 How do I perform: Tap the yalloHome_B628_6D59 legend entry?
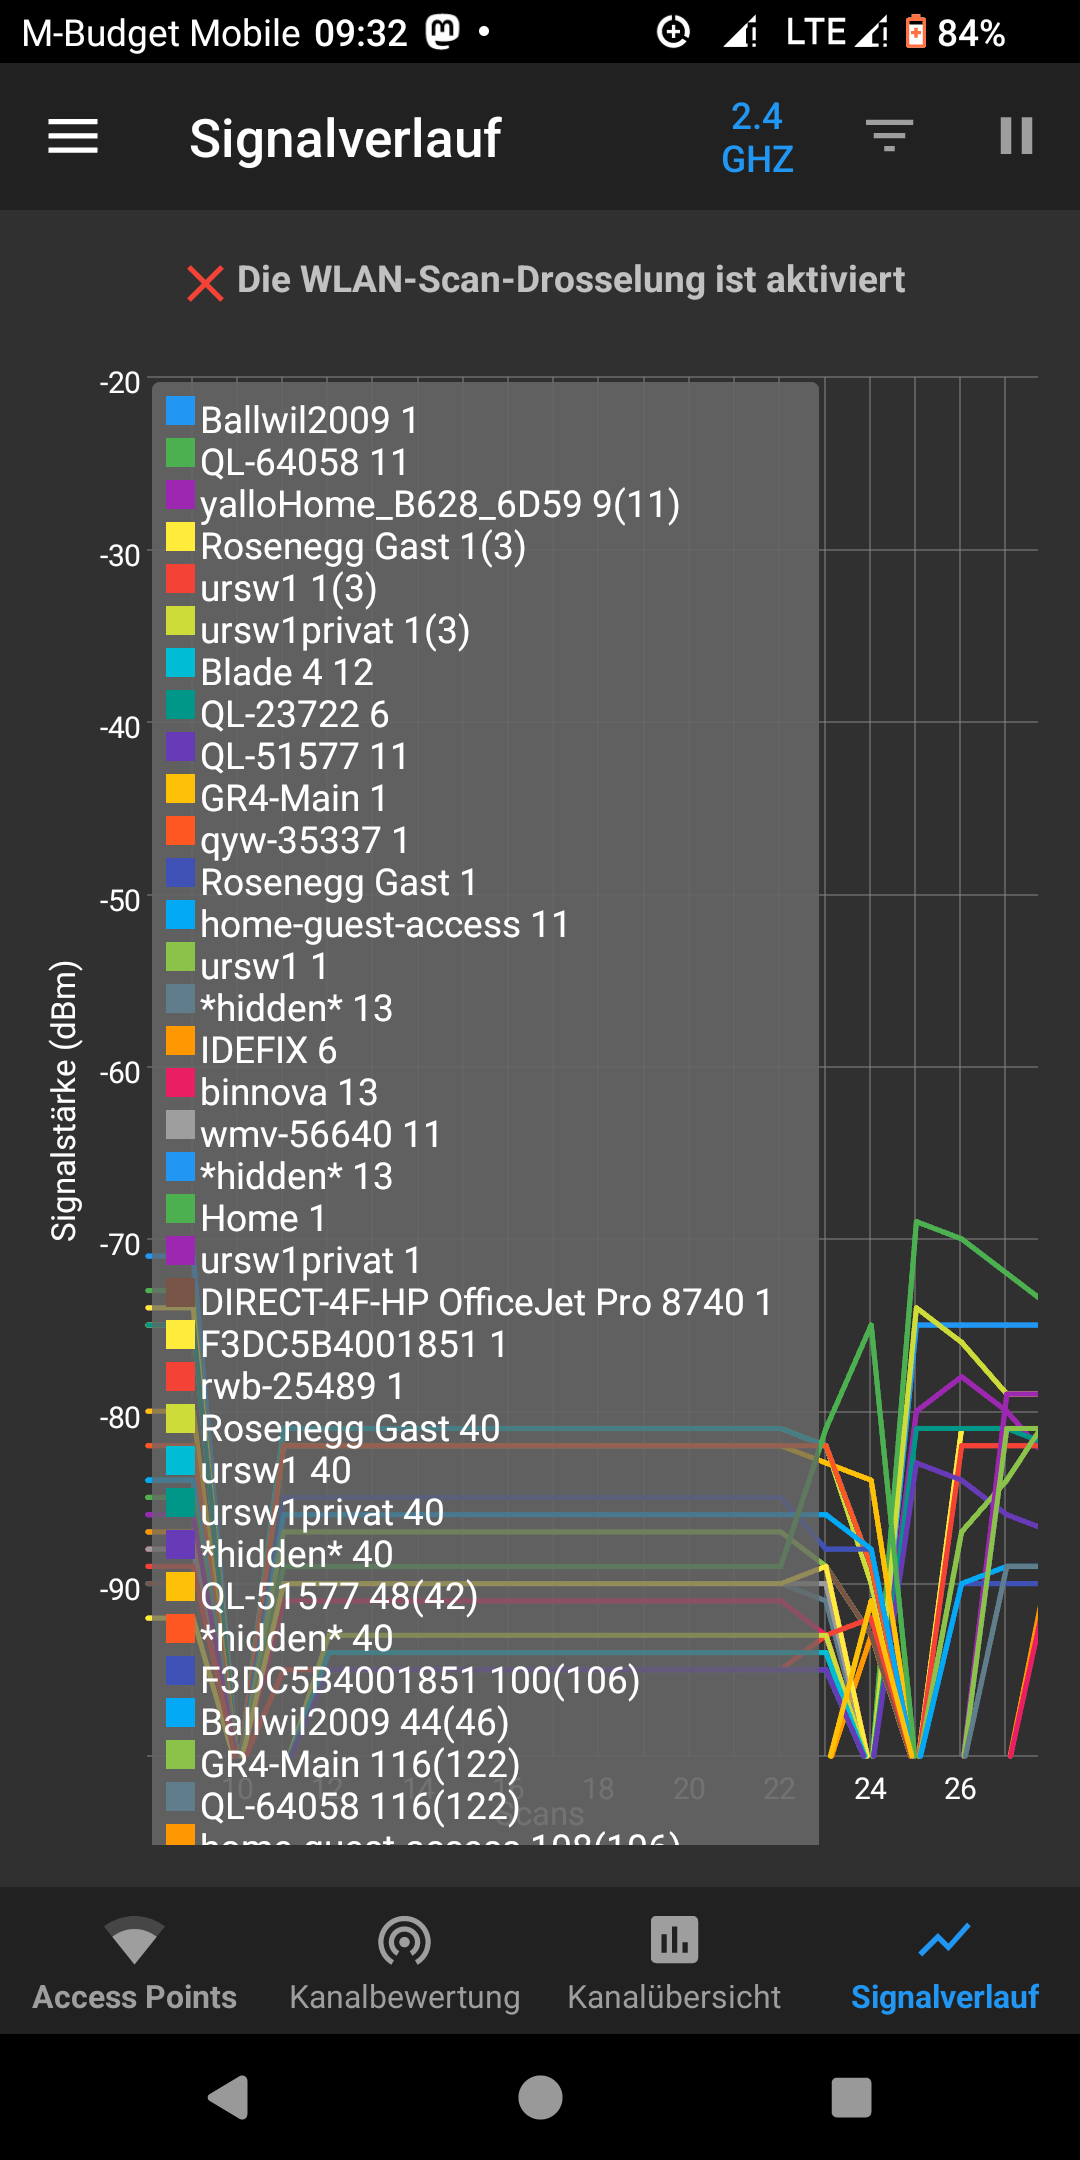[439, 505]
